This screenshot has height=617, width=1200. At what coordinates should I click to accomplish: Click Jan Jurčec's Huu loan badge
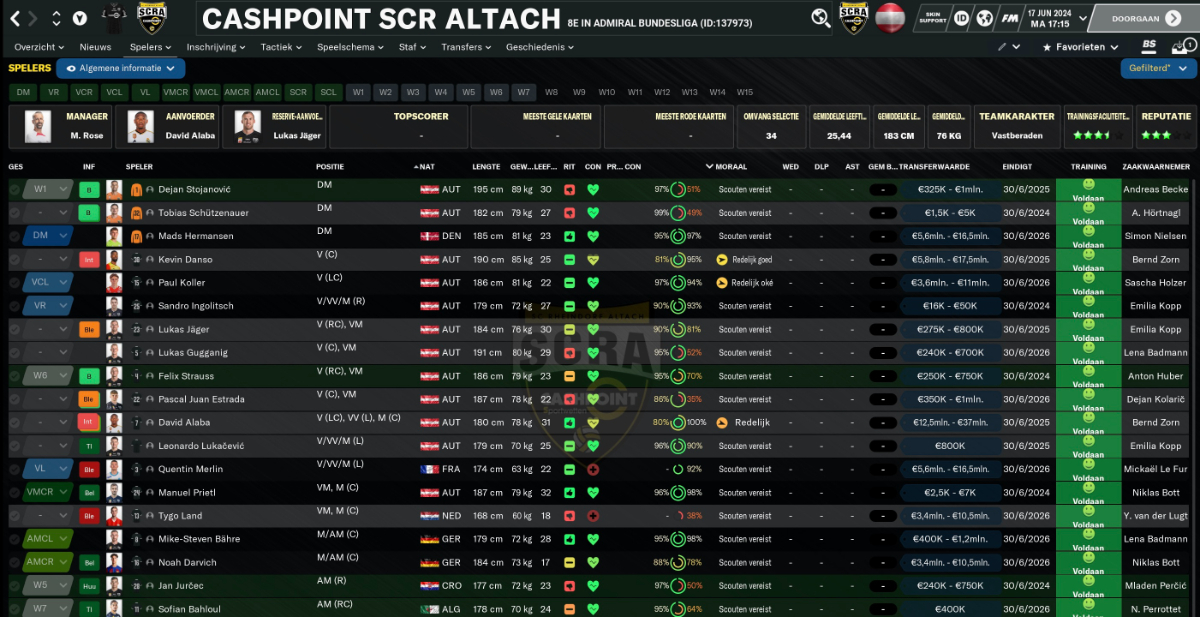pyautogui.click(x=90, y=586)
